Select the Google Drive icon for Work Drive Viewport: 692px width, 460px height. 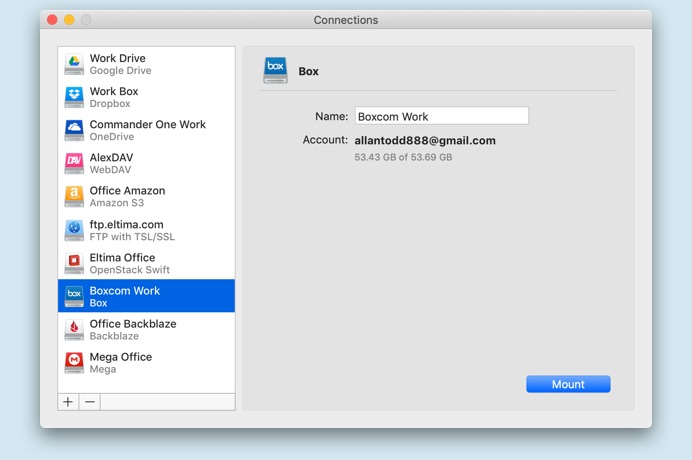tap(74, 64)
